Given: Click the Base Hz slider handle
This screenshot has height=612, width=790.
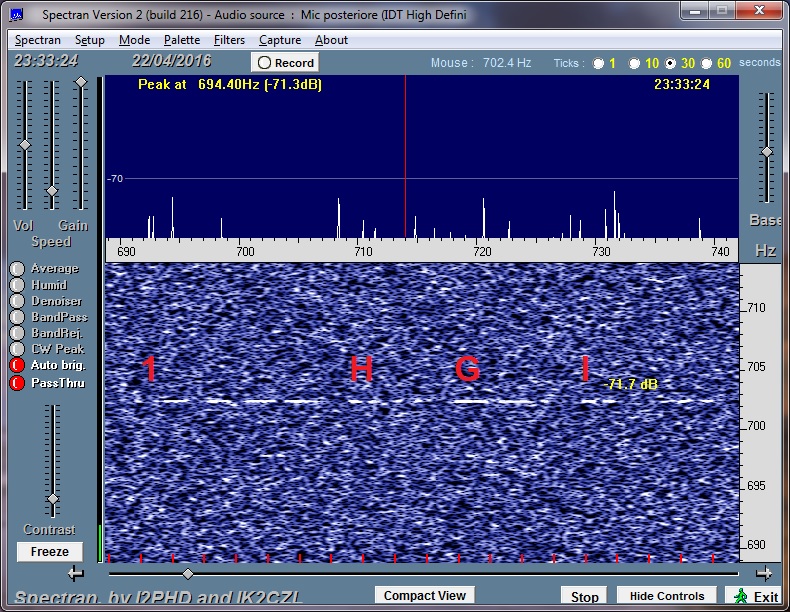Looking at the screenshot, I should click(767, 152).
